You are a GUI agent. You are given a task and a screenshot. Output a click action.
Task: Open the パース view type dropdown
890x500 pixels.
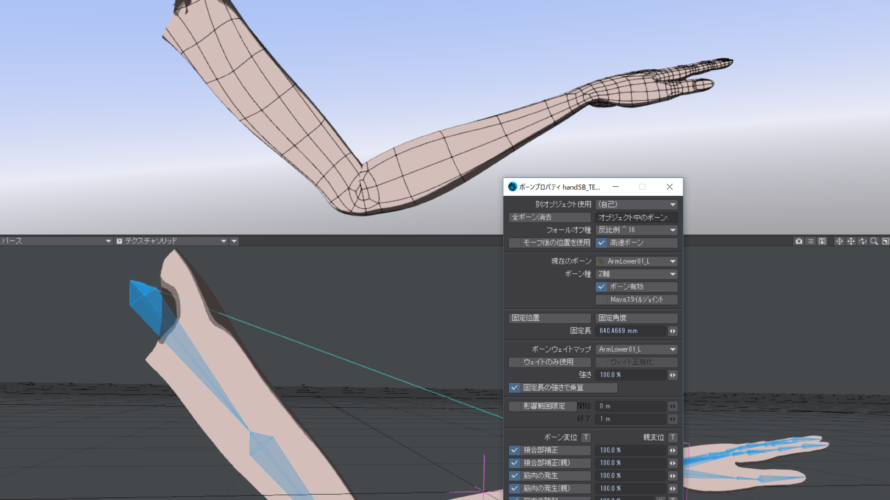tap(56, 241)
